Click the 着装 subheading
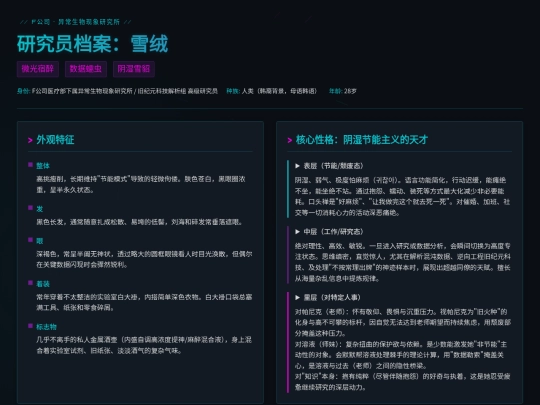 point(43,284)
